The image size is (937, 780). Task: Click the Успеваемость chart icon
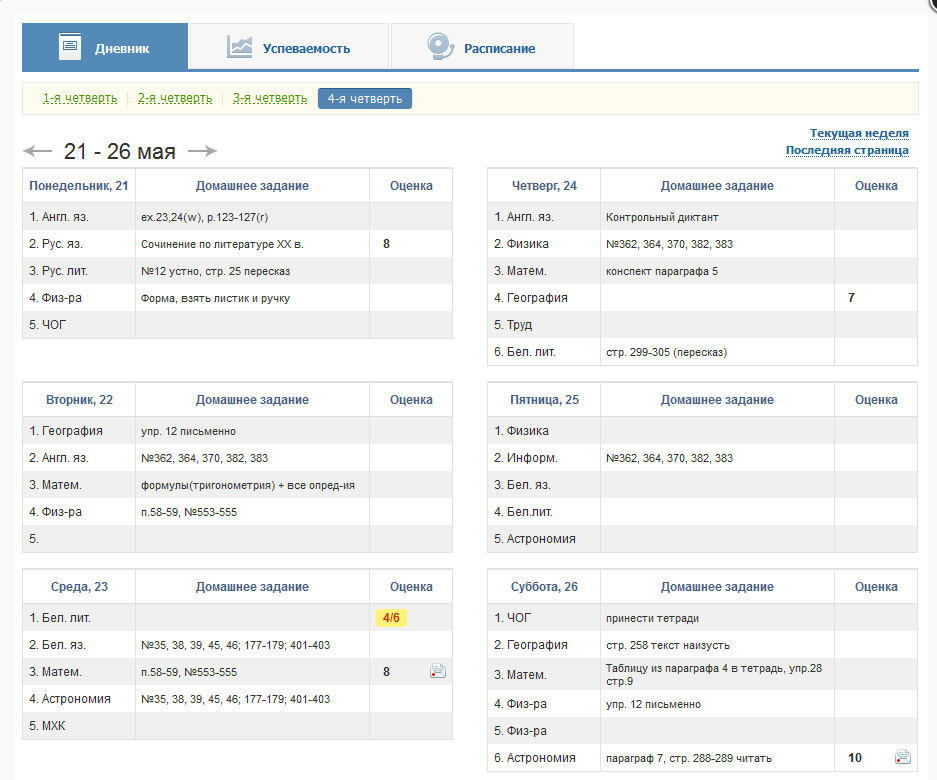click(x=239, y=47)
